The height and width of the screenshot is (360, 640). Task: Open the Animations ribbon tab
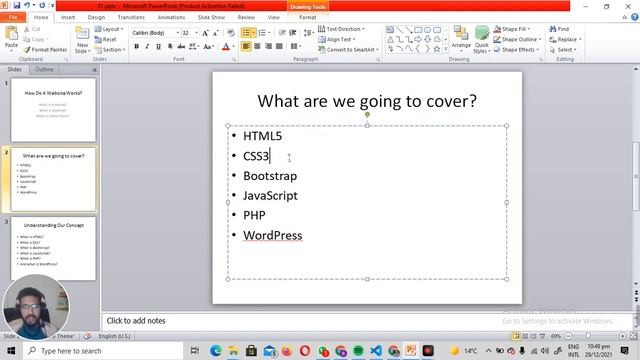point(171,18)
